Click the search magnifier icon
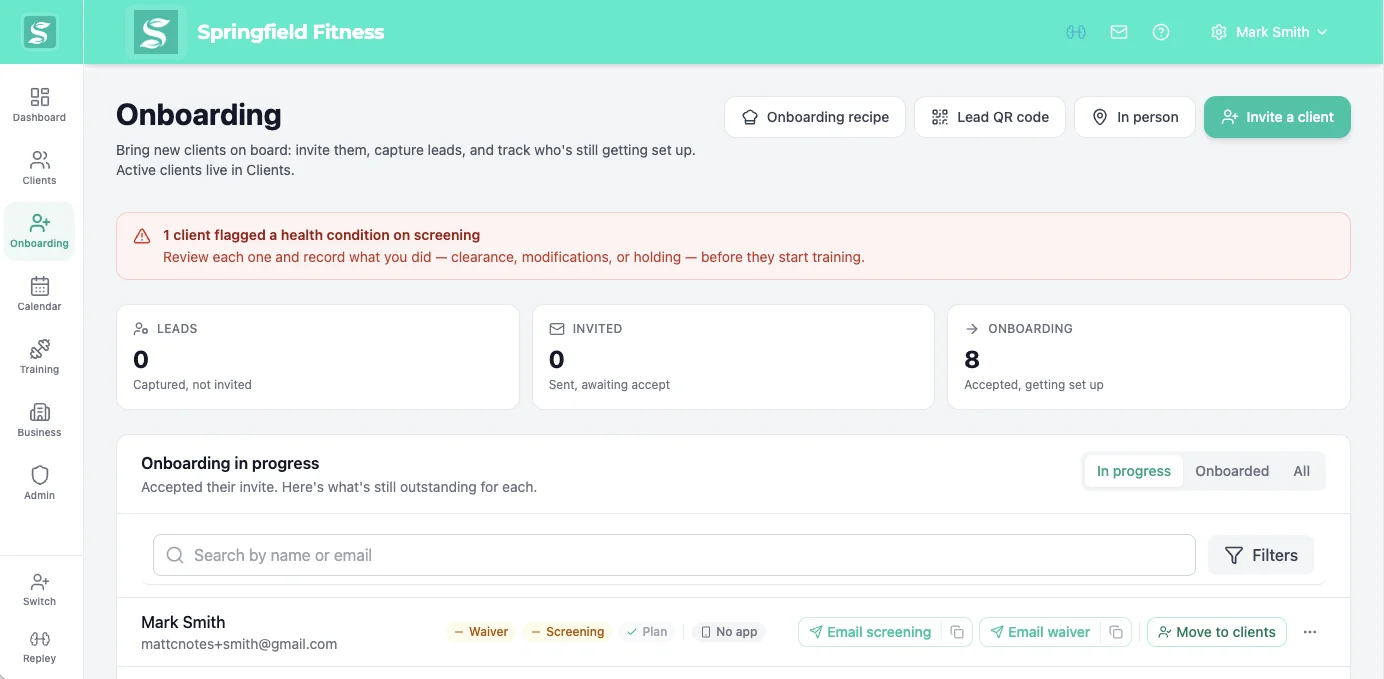This screenshot has height=679, width=1384. tap(175, 555)
